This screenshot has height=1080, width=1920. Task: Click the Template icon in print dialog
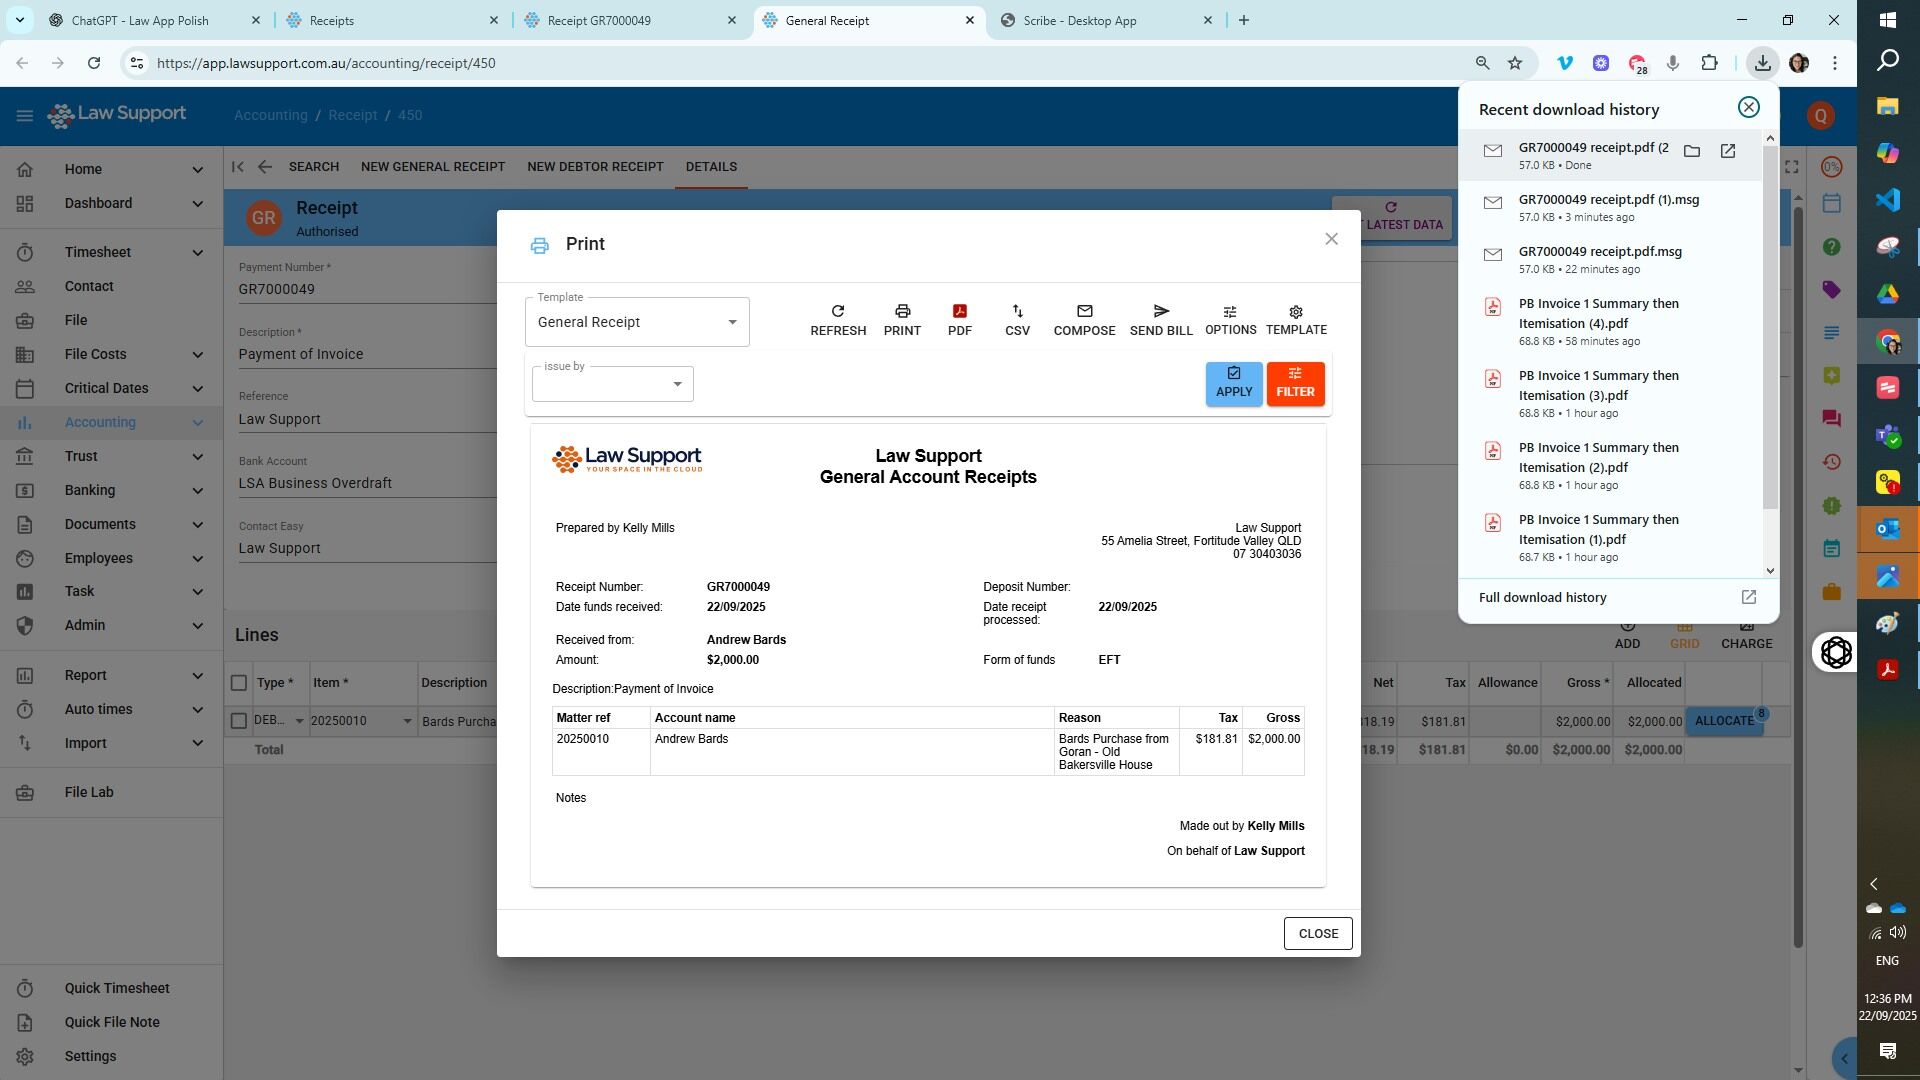(1295, 318)
